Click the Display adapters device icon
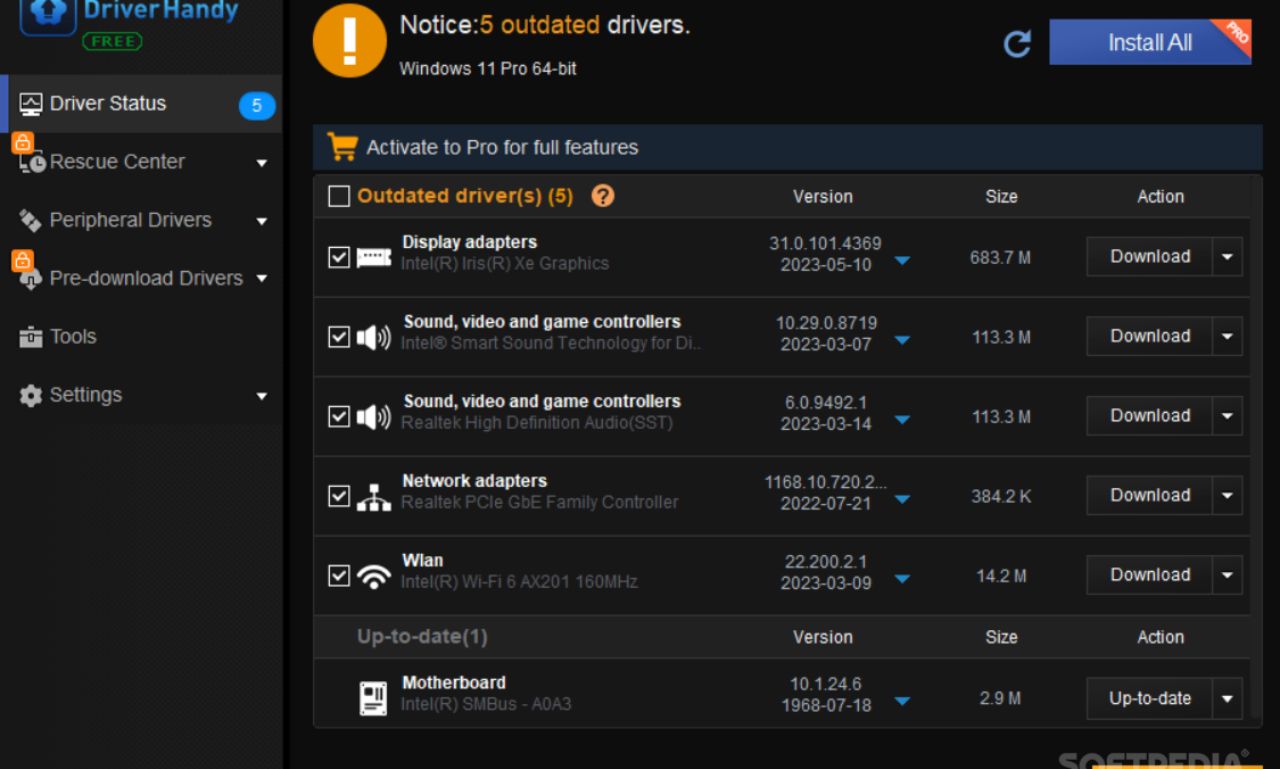 point(374,258)
